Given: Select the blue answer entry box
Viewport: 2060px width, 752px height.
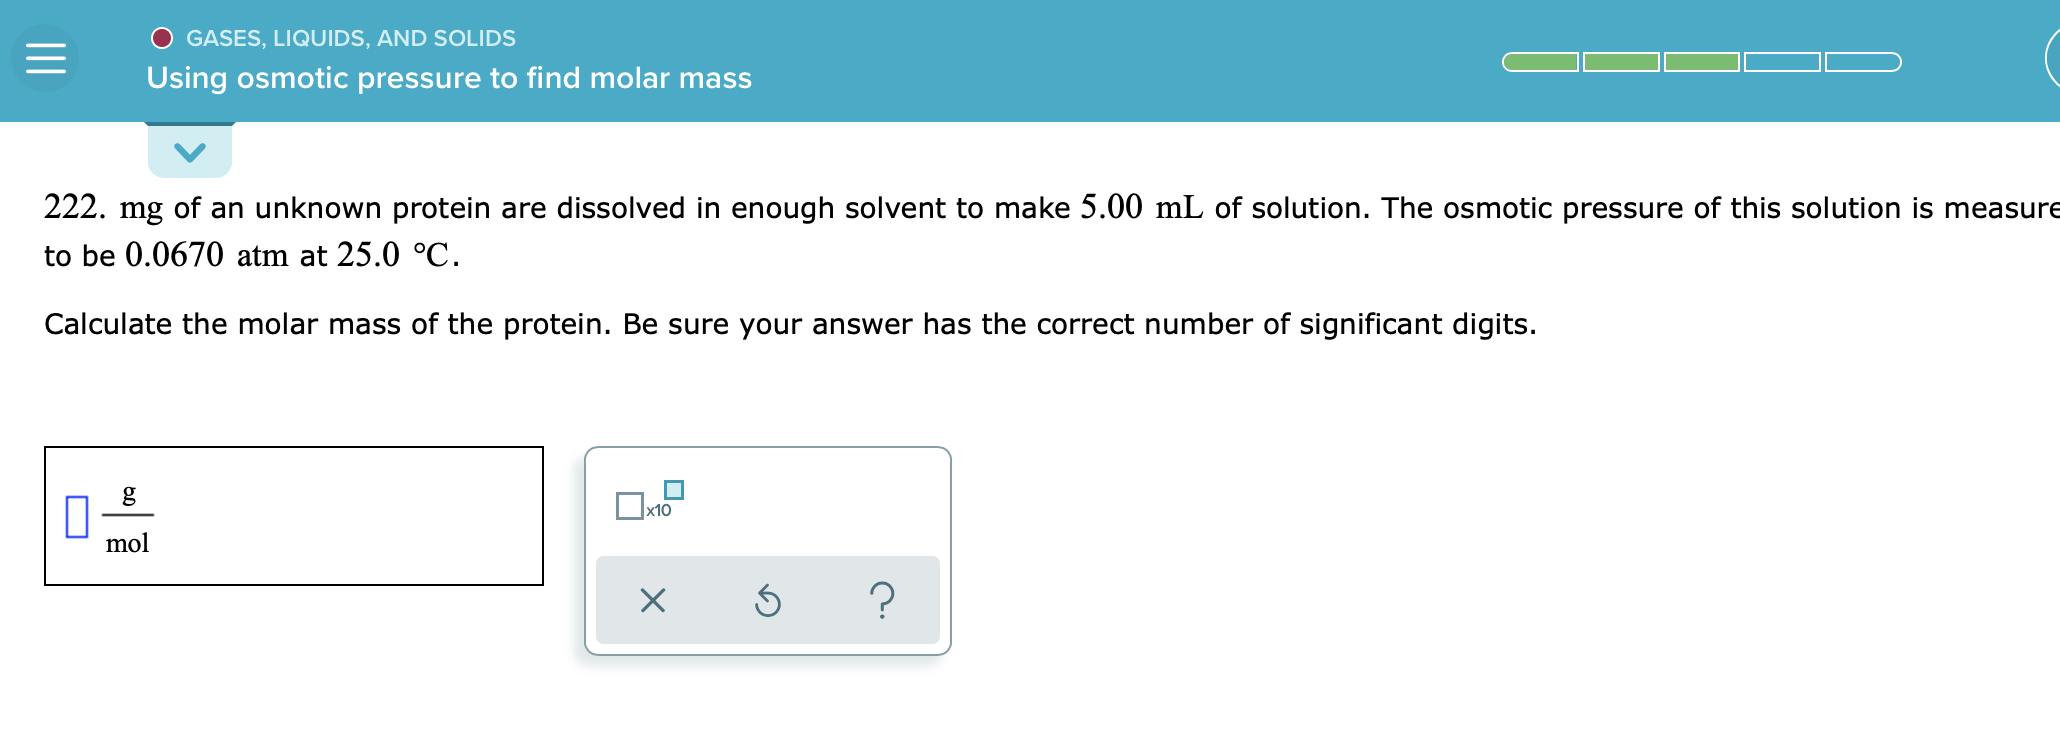Looking at the screenshot, I should (x=78, y=517).
